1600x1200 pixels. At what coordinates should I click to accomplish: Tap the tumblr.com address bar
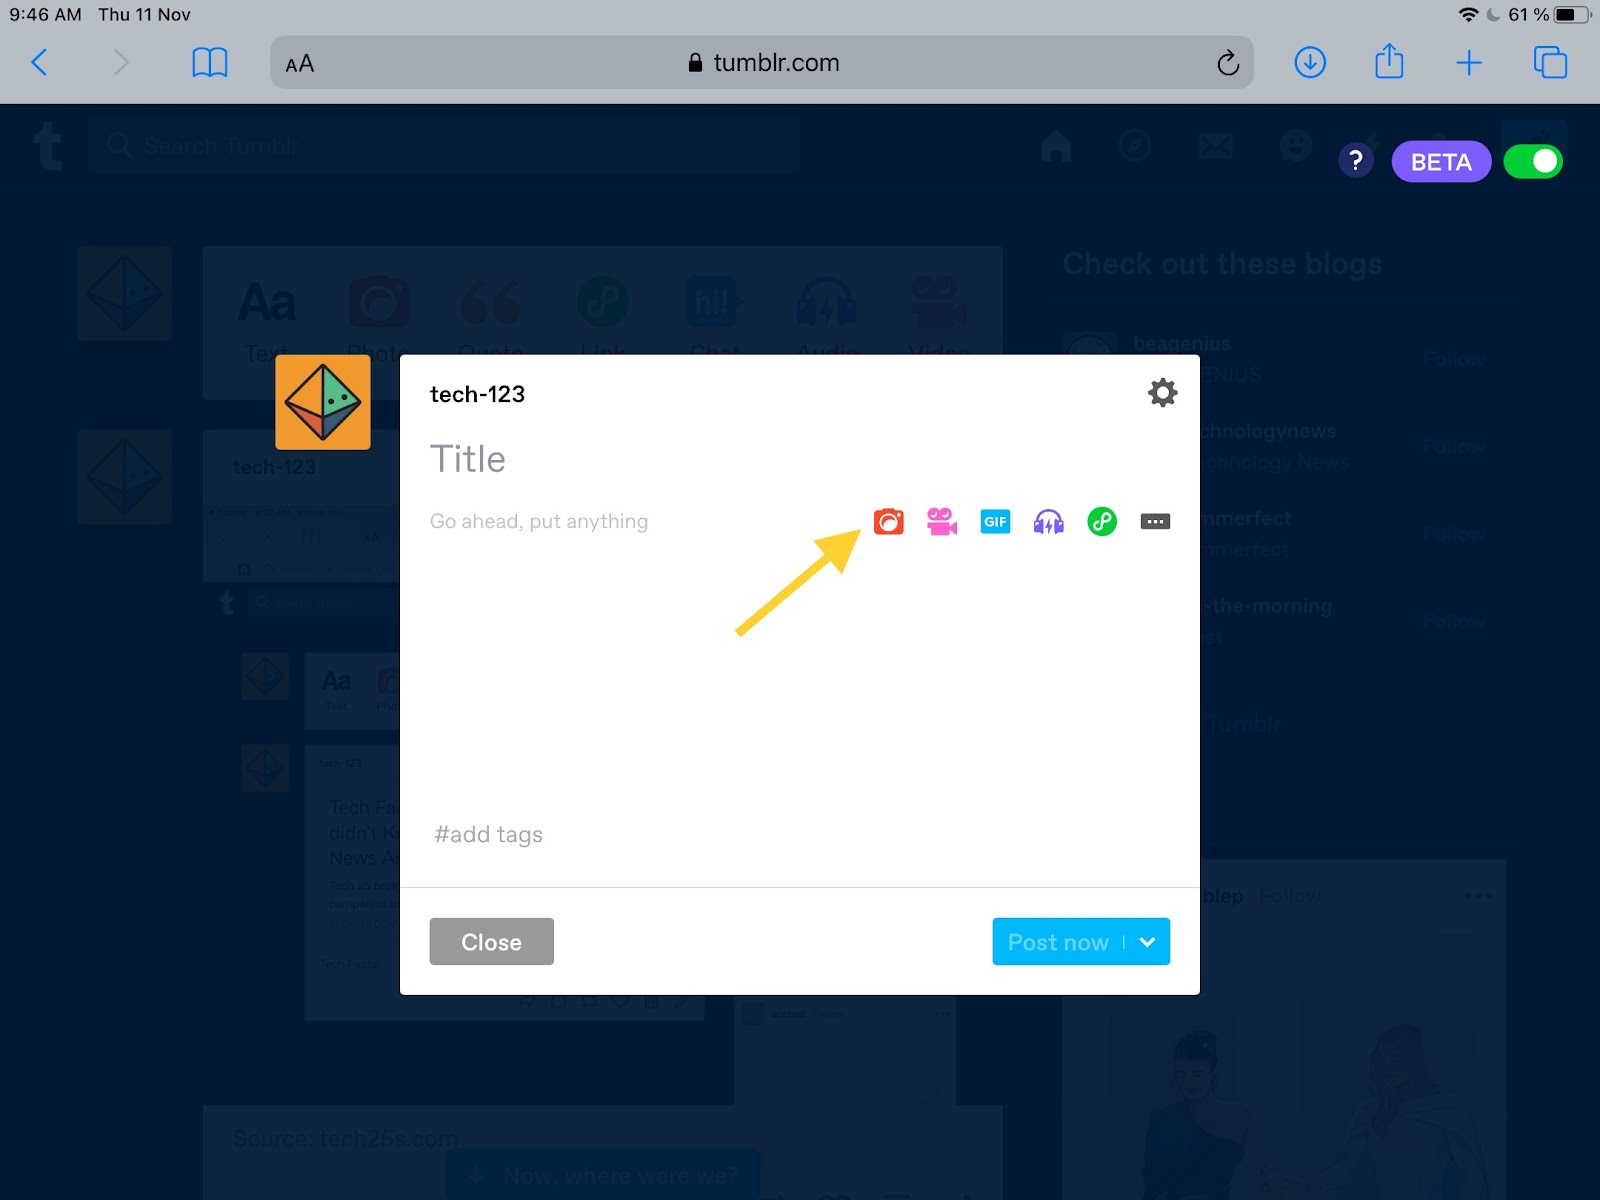(762, 63)
